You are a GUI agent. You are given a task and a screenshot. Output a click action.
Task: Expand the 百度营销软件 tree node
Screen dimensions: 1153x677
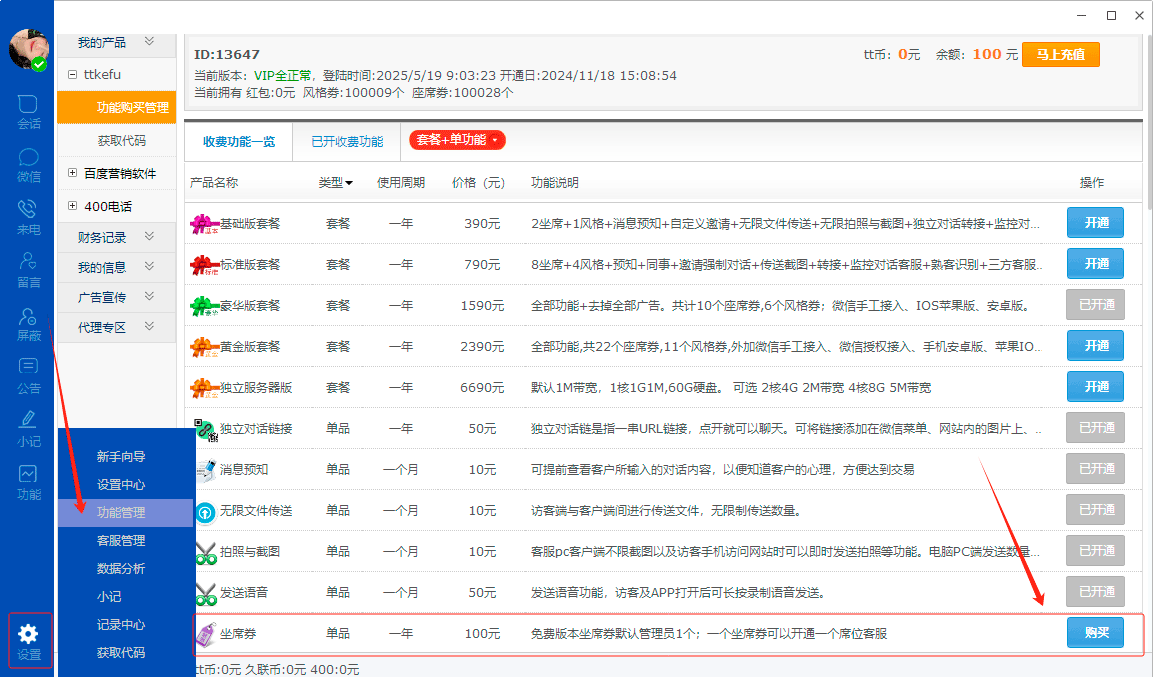(72, 173)
